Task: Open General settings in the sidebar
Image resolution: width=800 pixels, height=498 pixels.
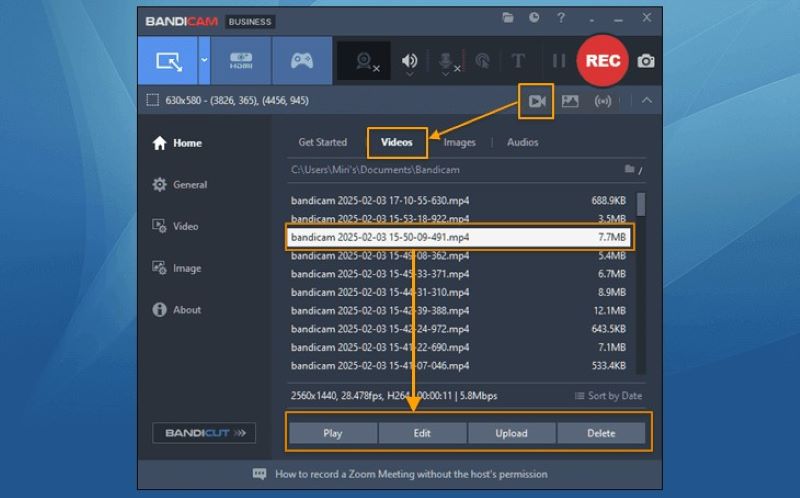Action: (x=180, y=185)
